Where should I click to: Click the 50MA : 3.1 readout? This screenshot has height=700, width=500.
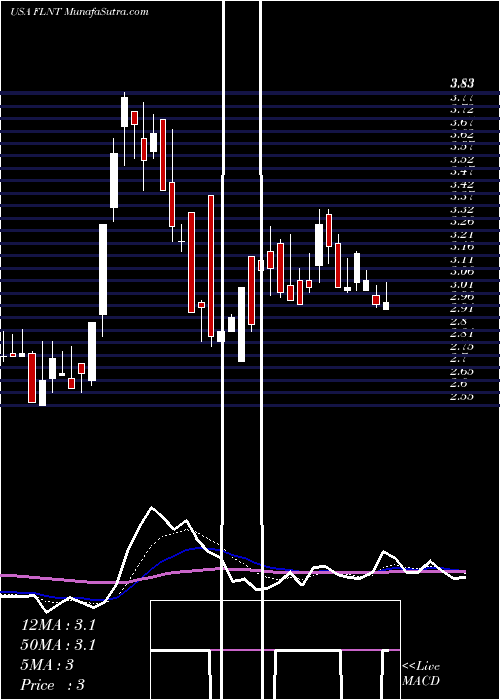tap(58, 645)
